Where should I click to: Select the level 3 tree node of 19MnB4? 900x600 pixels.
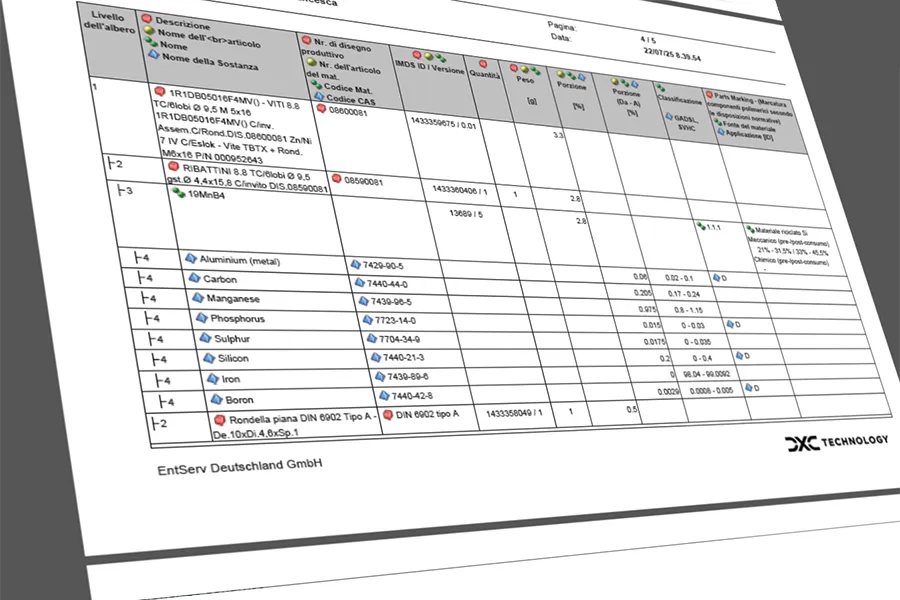pos(125,190)
